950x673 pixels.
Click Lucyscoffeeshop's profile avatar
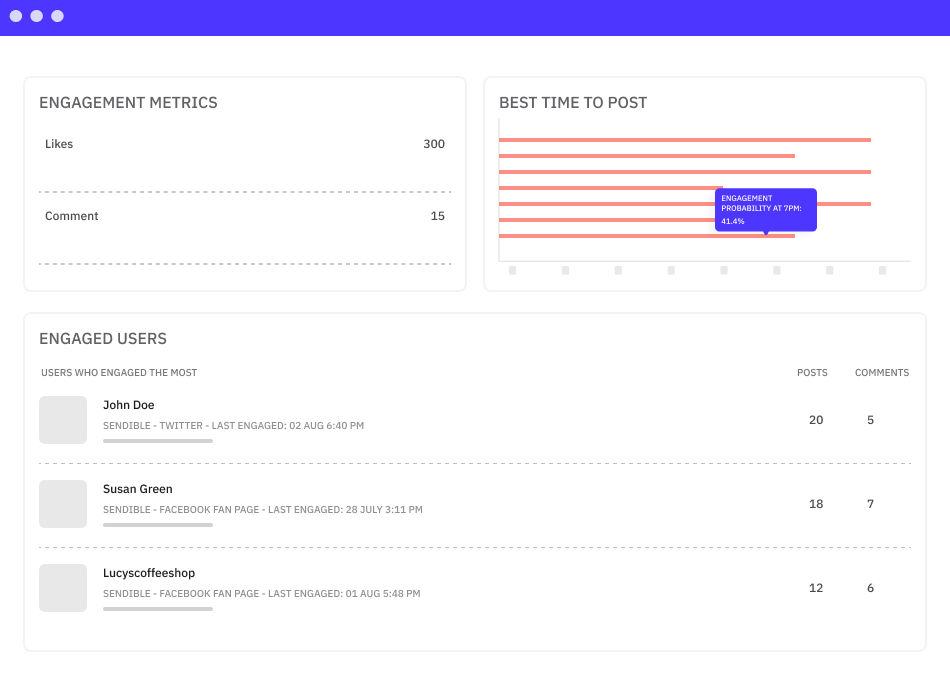point(63,588)
